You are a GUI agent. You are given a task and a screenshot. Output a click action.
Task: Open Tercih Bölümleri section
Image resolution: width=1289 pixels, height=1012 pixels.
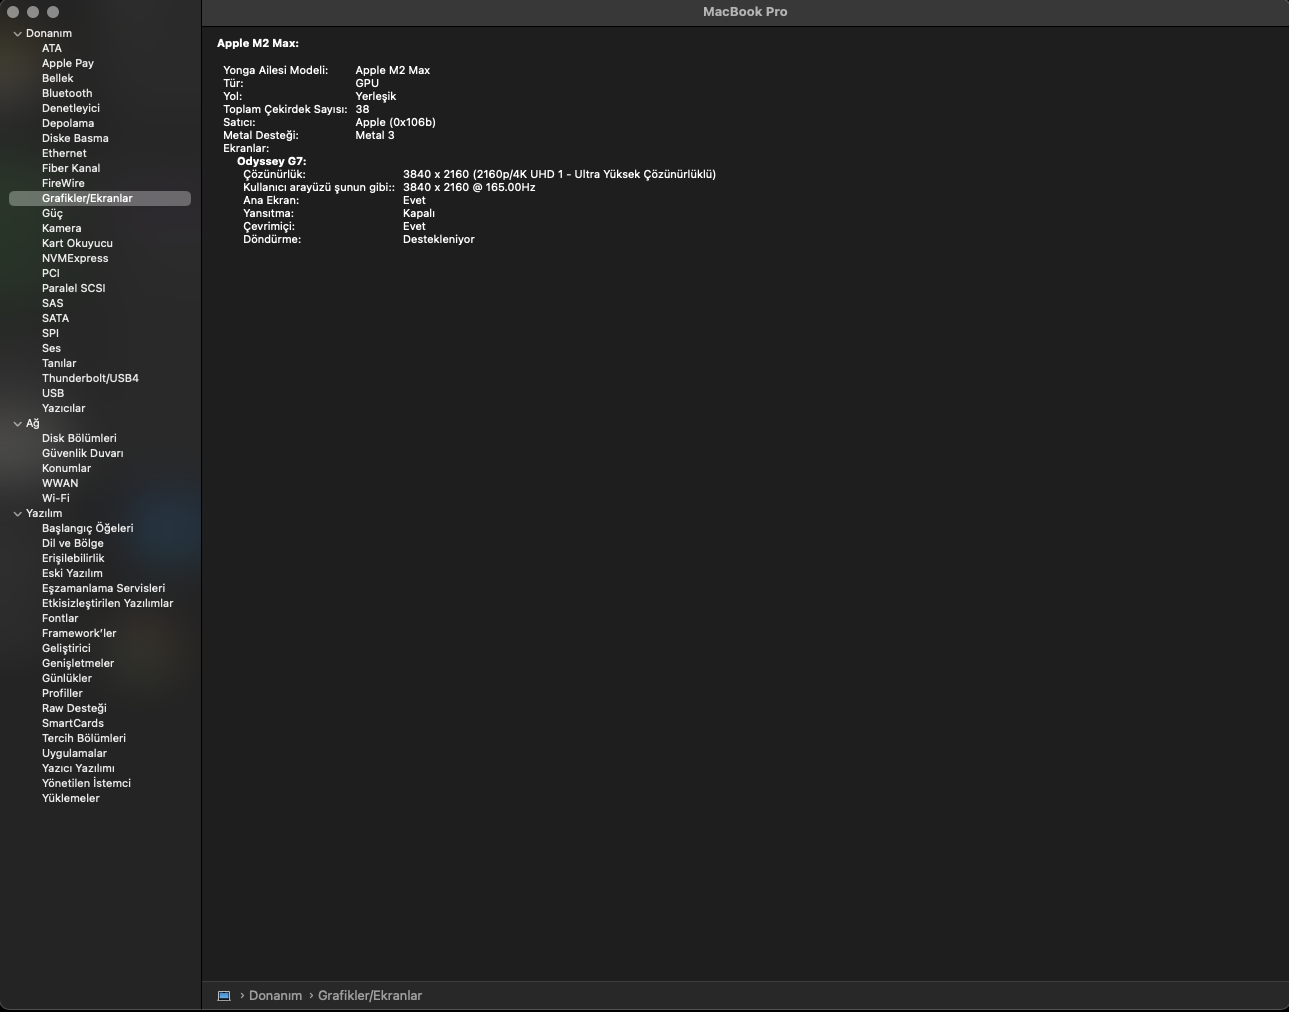pyautogui.click(x=84, y=738)
